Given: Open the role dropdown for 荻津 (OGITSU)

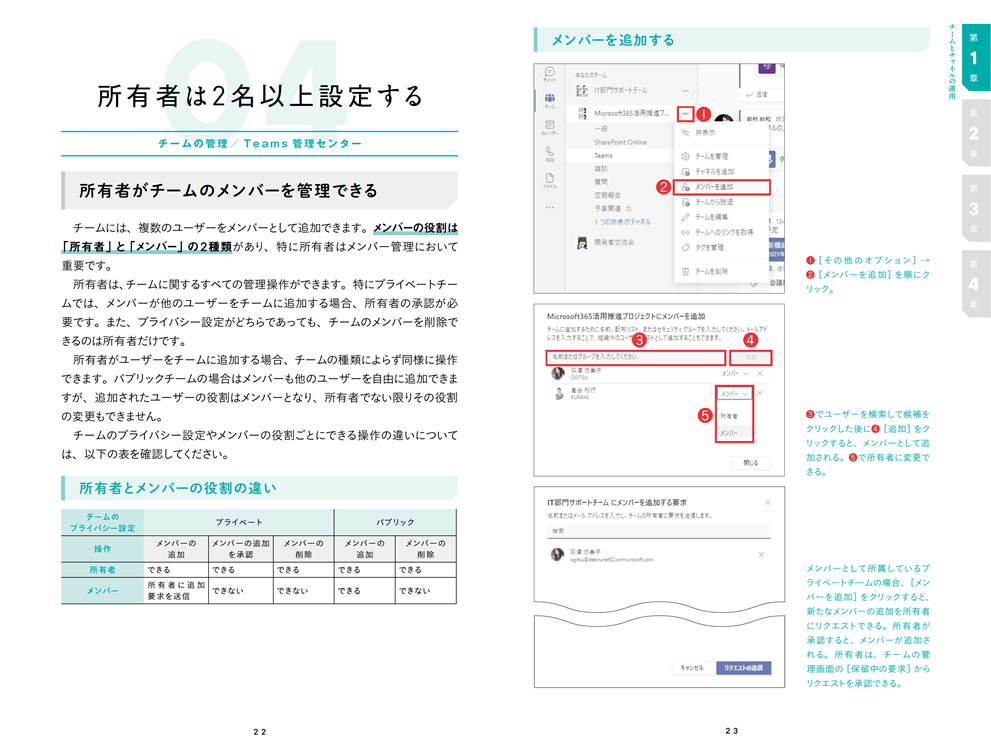Looking at the screenshot, I should tap(734, 374).
